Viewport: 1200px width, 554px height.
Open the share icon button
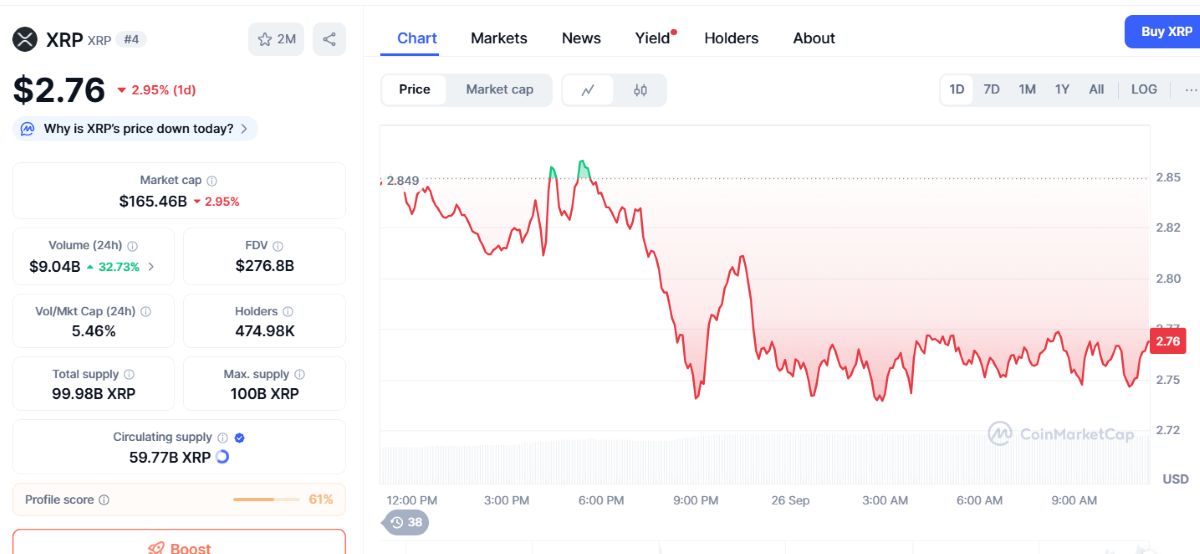point(329,40)
